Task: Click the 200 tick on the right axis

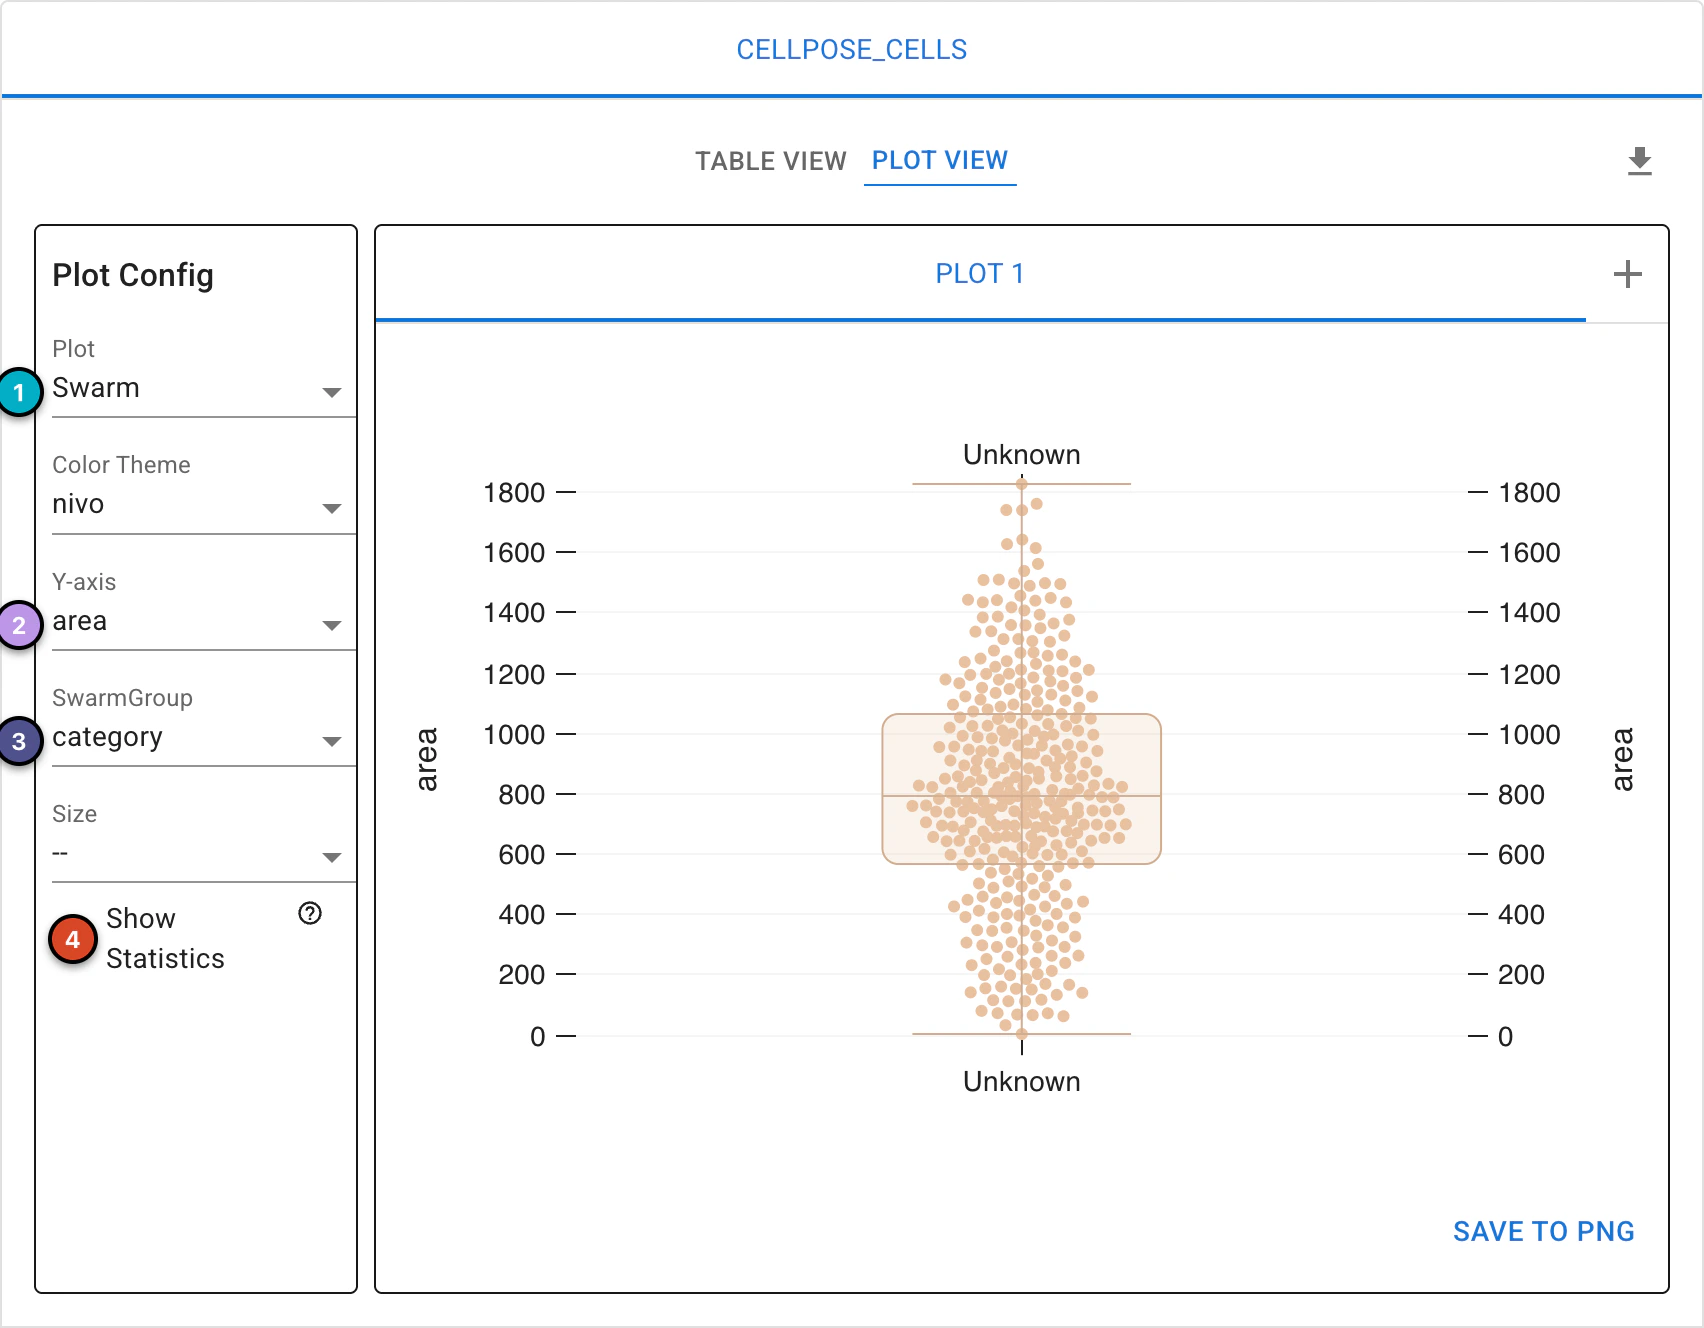Action: click(x=1521, y=975)
